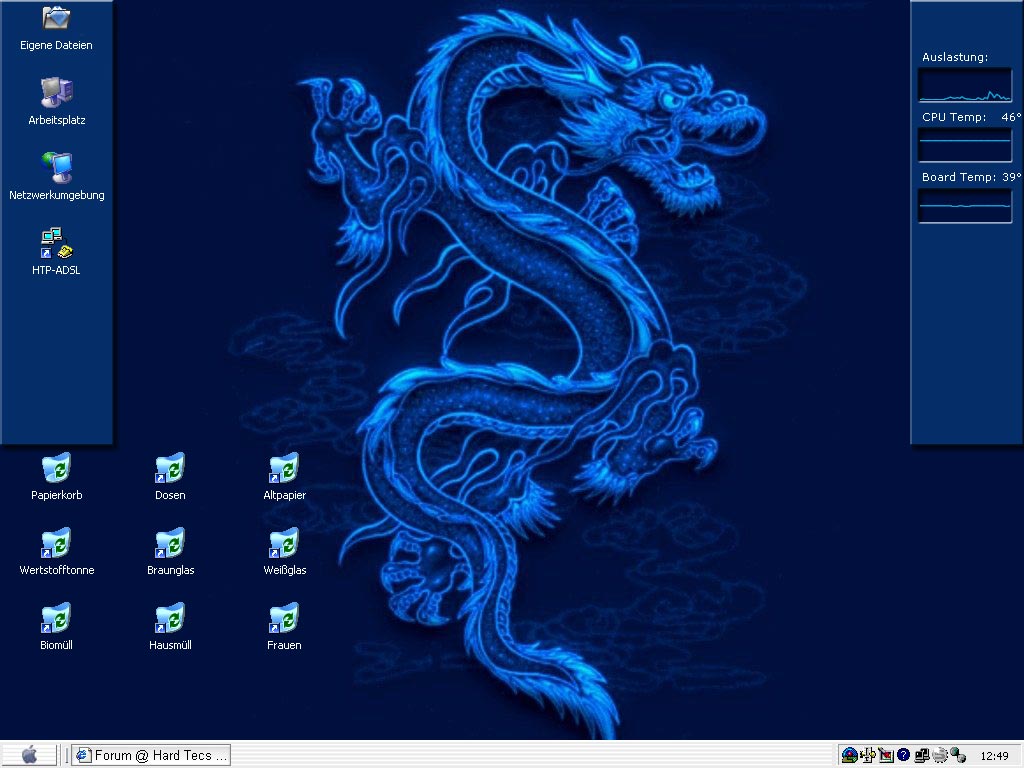Image resolution: width=1024 pixels, height=768 pixels.
Task: Select the Braunglas shortcut icon
Action: pyautogui.click(x=170, y=543)
